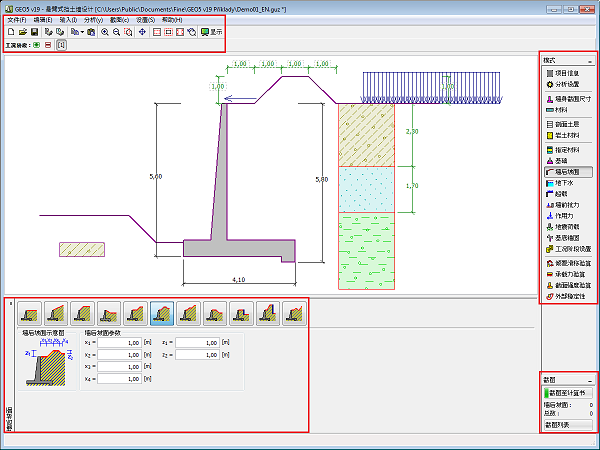600x450 pixels.
Task: Open the 文件(F) menu
Action: pos(17,20)
